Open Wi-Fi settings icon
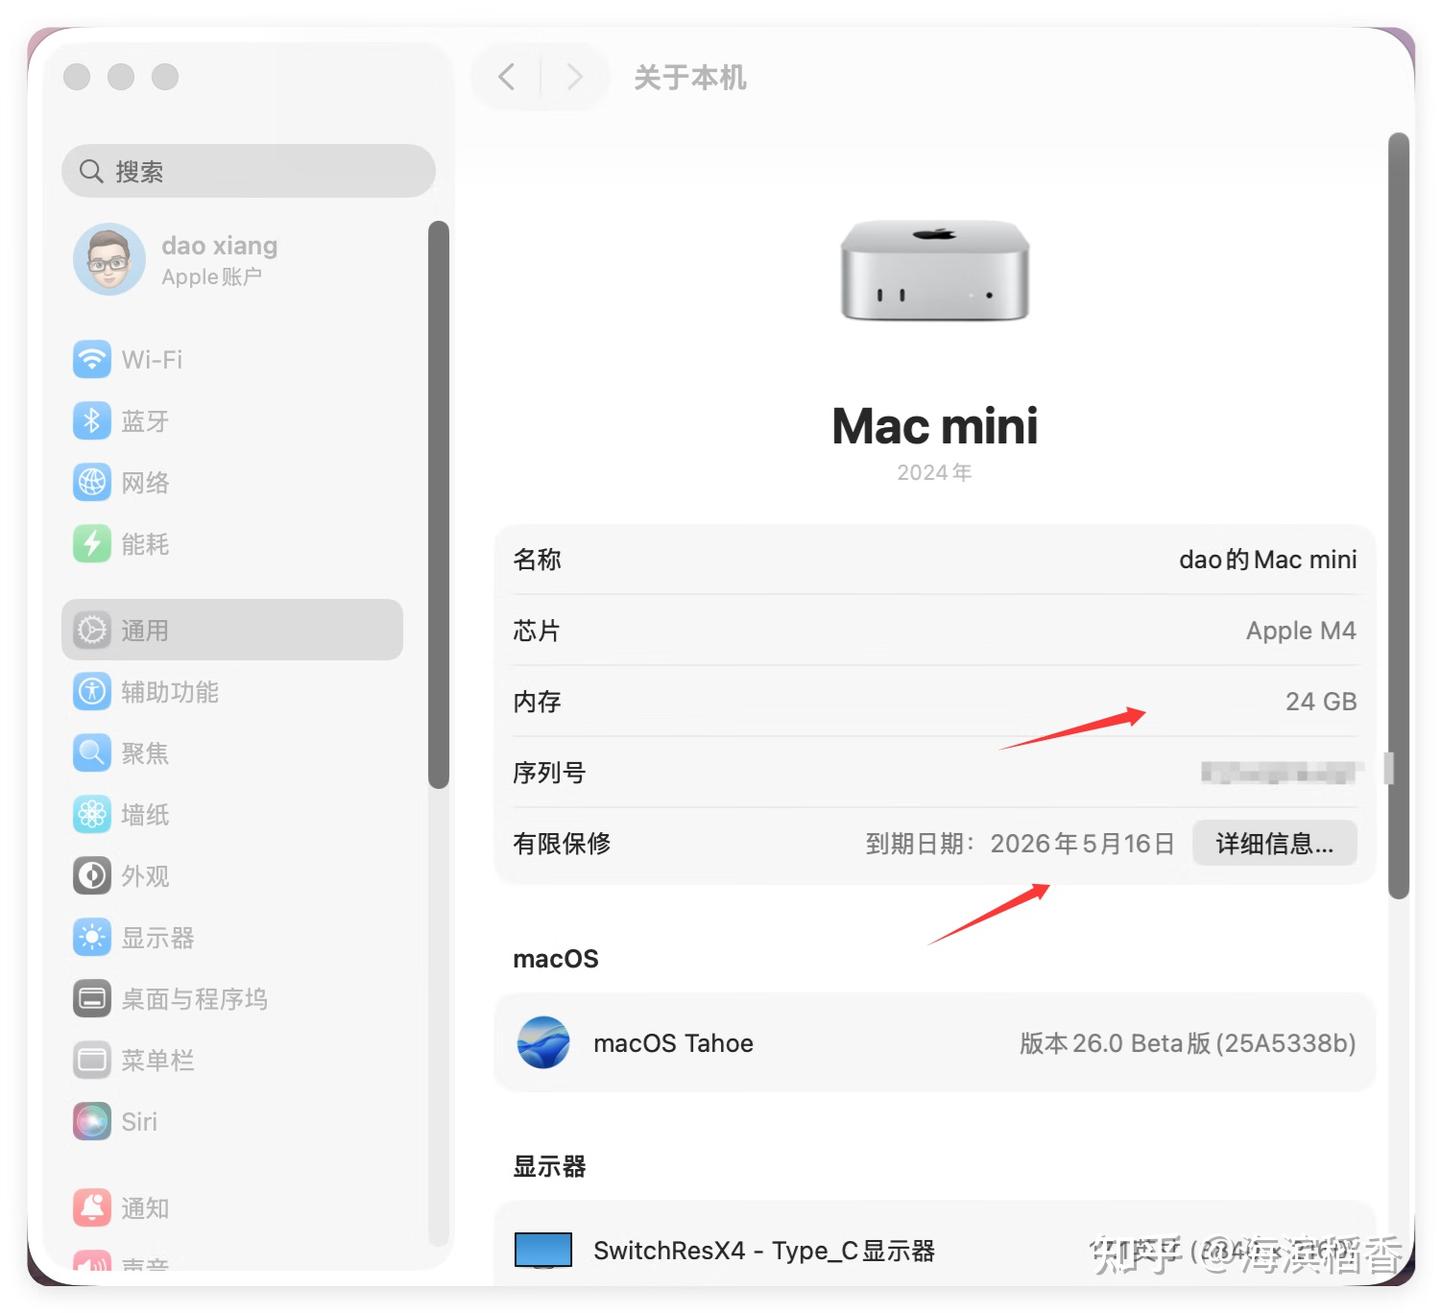Image resolution: width=1440 pixels, height=1313 pixels. [x=92, y=359]
